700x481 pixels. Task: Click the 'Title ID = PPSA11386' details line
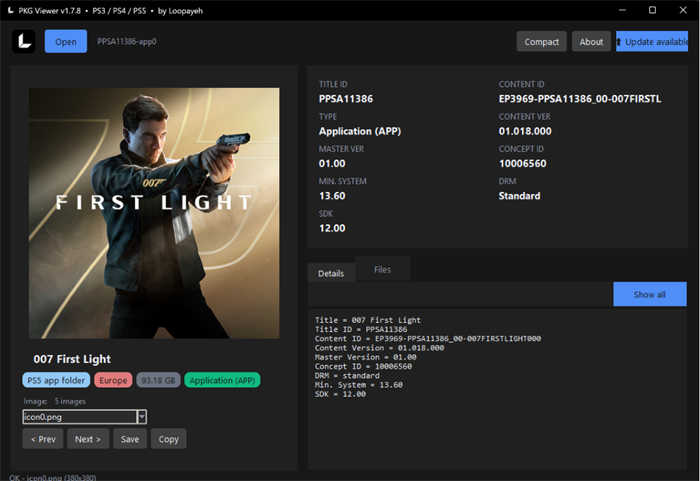[361, 329]
